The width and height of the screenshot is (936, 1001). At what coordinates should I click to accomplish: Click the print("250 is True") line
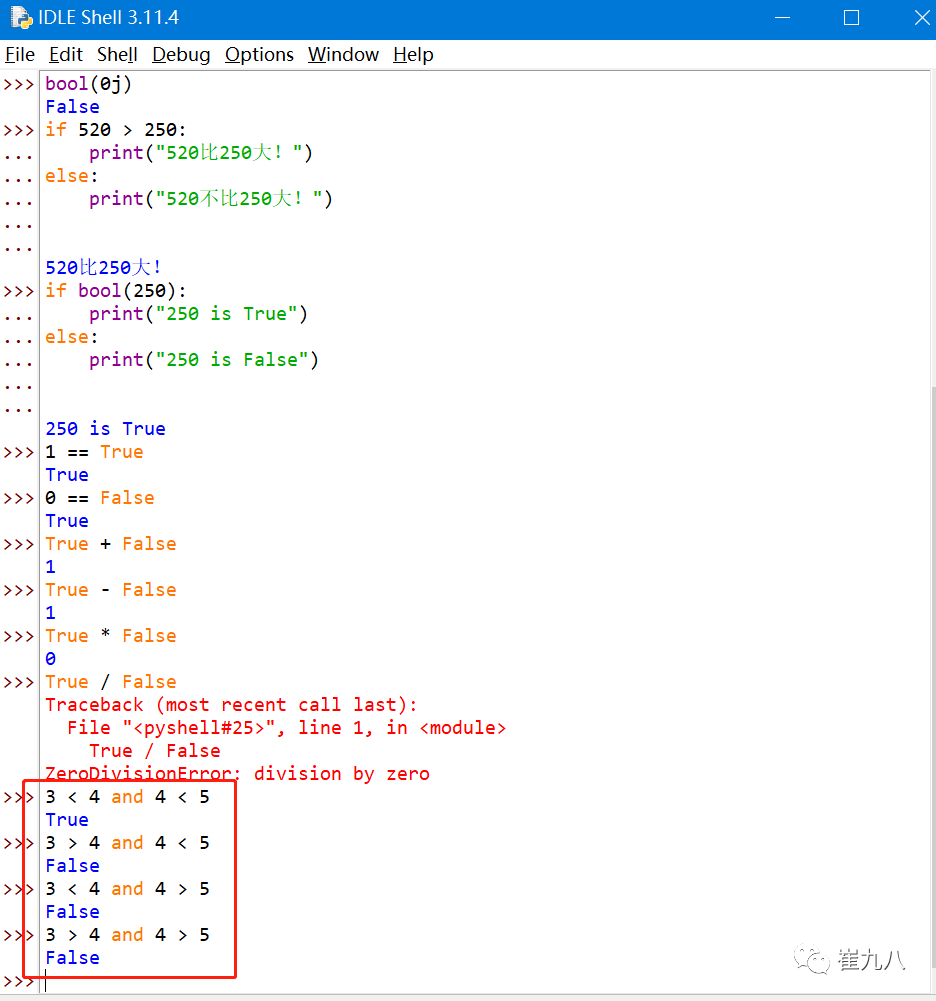coord(198,313)
